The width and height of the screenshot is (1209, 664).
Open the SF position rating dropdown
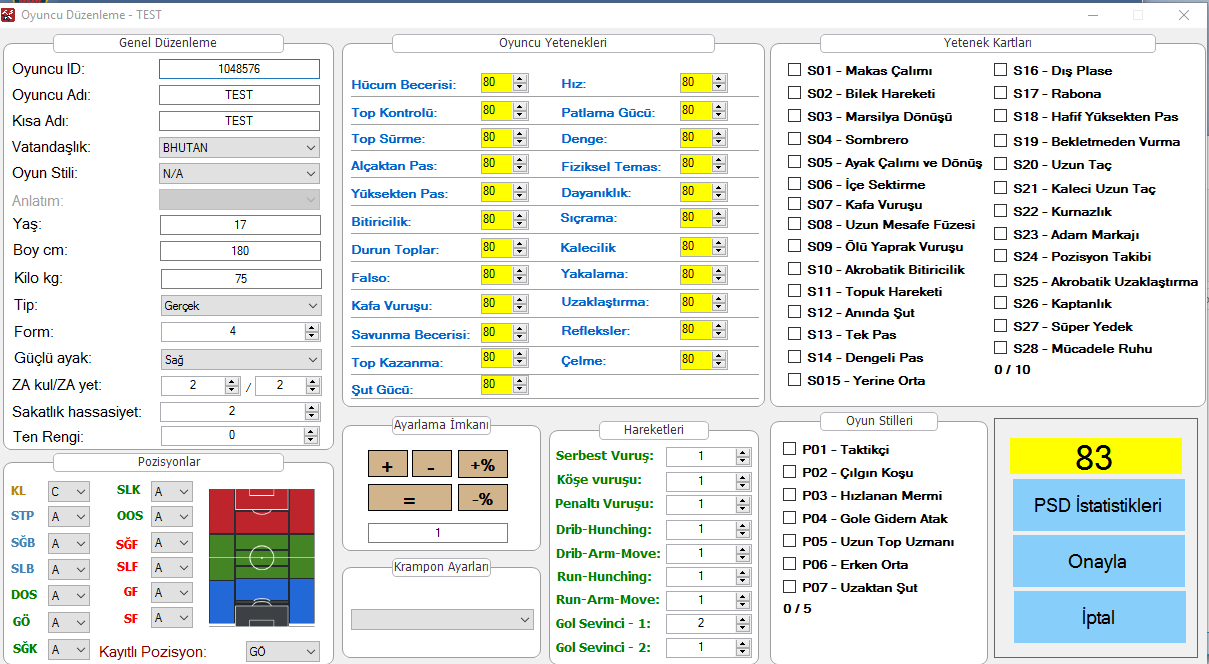tap(172, 619)
